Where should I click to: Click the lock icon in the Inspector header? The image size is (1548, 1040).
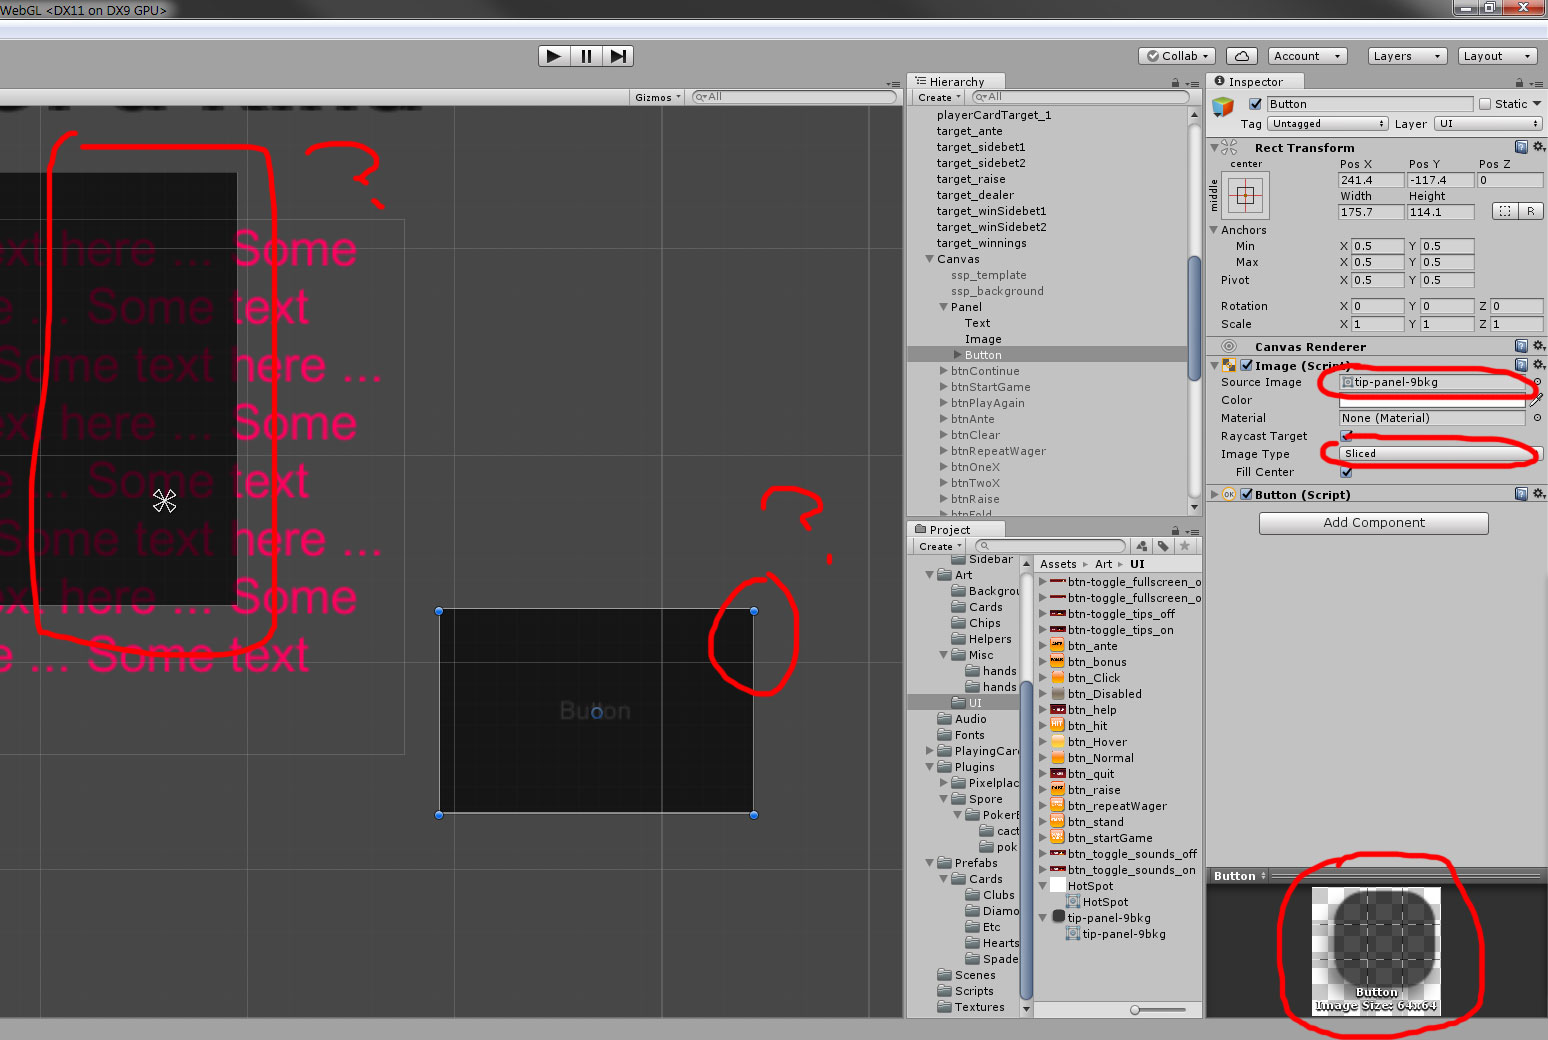(x=1521, y=81)
